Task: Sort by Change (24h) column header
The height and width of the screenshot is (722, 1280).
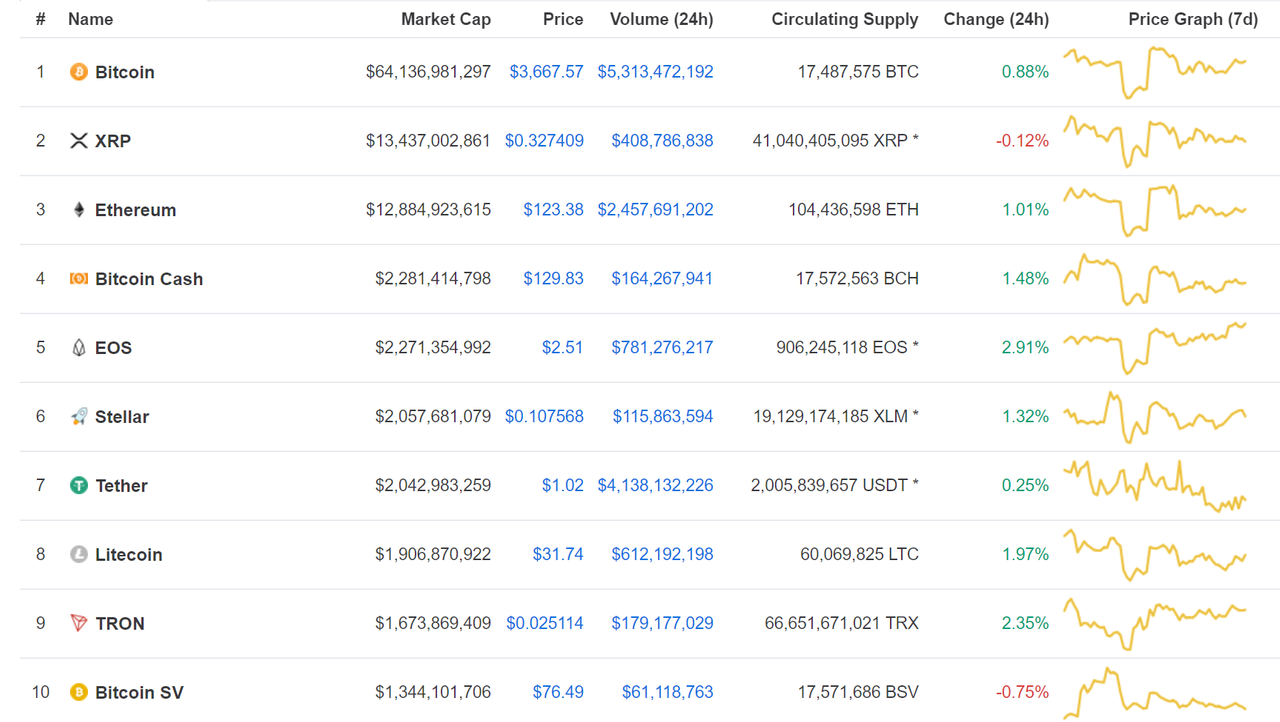Action: coord(996,19)
